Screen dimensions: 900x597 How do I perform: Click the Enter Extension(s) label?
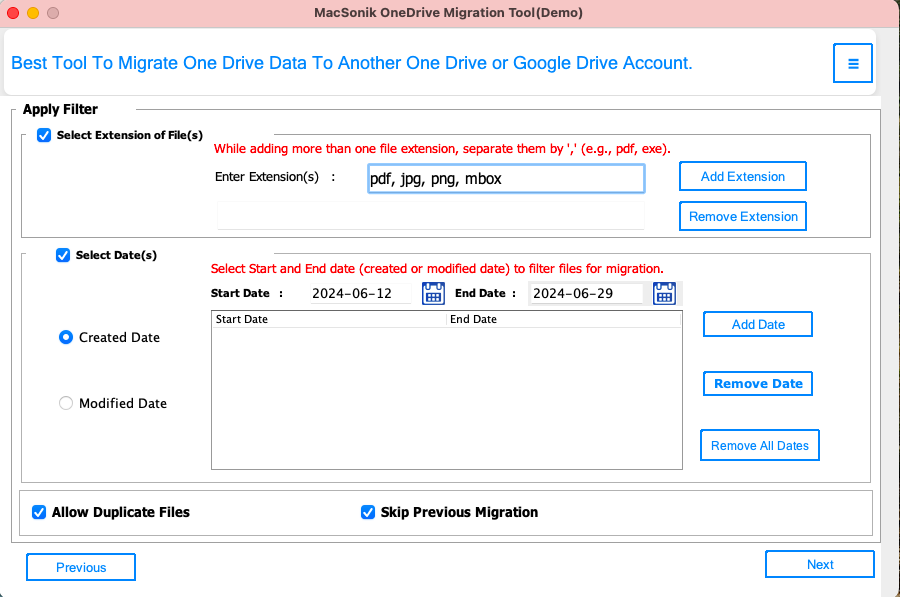click(x=267, y=177)
